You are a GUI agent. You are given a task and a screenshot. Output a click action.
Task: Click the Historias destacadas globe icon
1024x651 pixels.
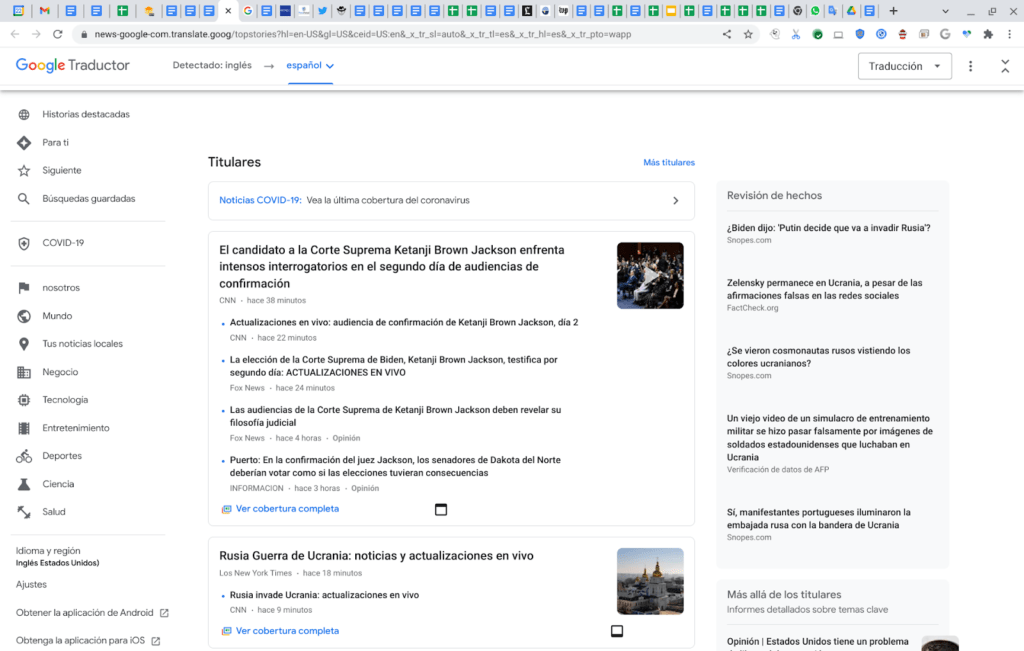pos(24,114)
